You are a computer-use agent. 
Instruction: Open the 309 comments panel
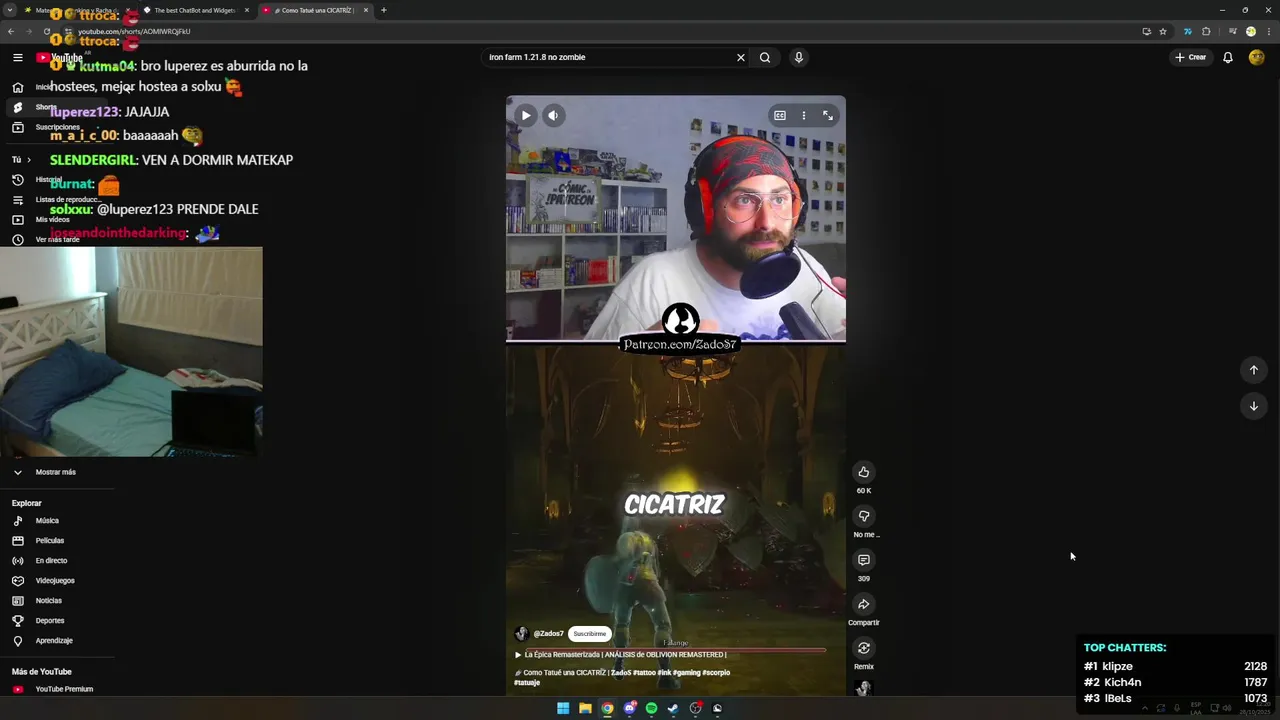864,560
